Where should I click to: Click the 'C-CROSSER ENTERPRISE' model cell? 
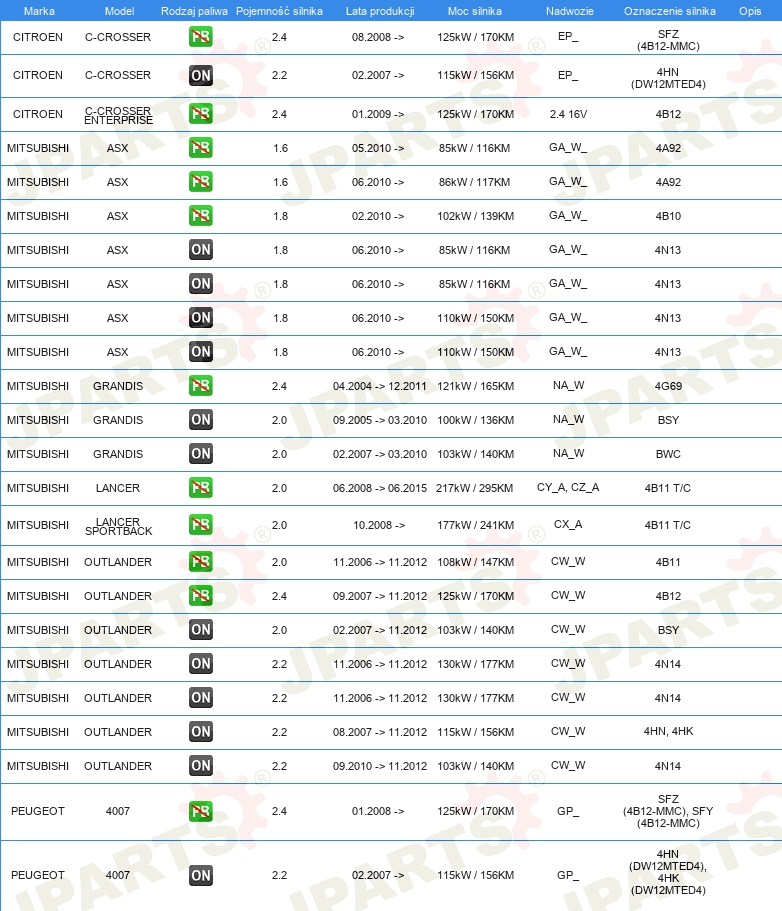118,115
